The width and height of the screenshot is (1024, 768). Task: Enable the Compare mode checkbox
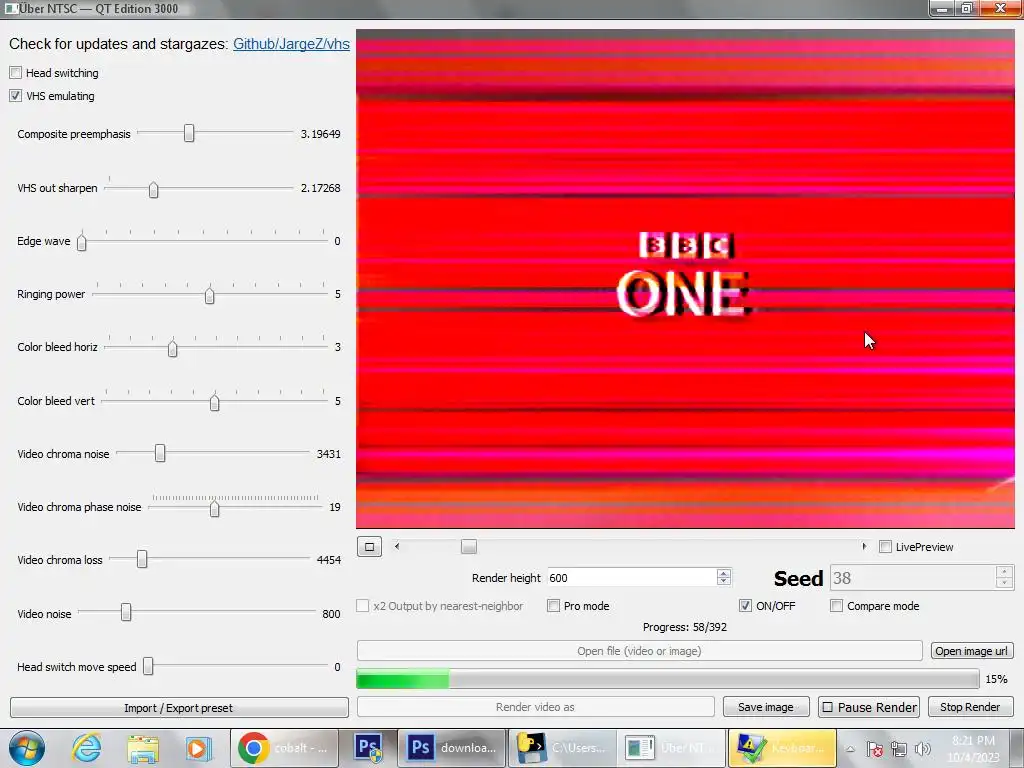[x=837, y=606]
